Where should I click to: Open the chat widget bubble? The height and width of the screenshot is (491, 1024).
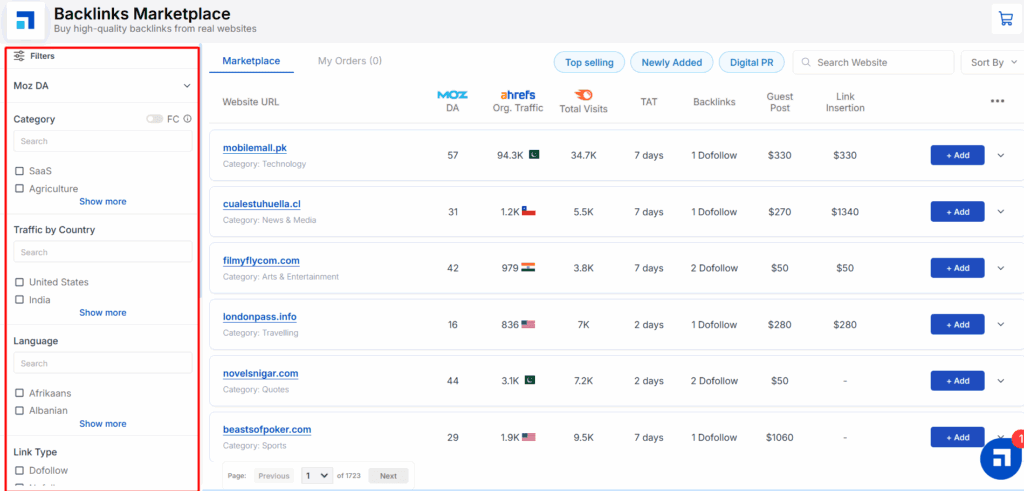[x=1000, y=459]
